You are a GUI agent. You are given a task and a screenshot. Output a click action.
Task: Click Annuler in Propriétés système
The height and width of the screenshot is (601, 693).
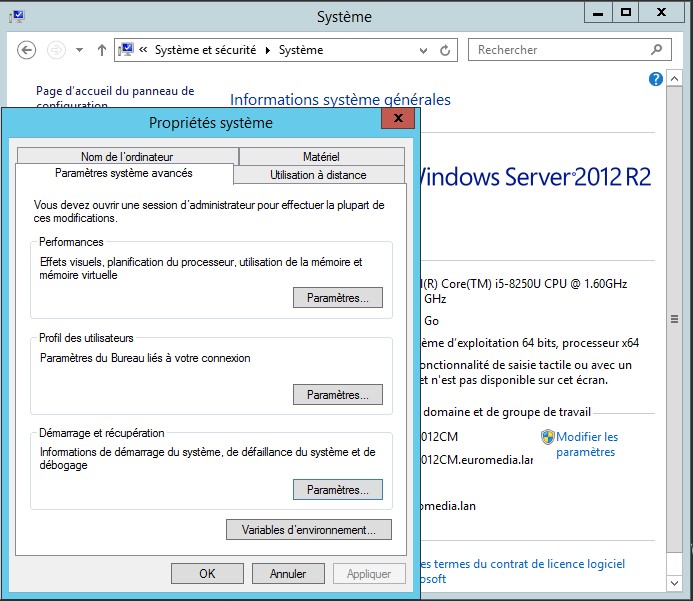[288, 574]
